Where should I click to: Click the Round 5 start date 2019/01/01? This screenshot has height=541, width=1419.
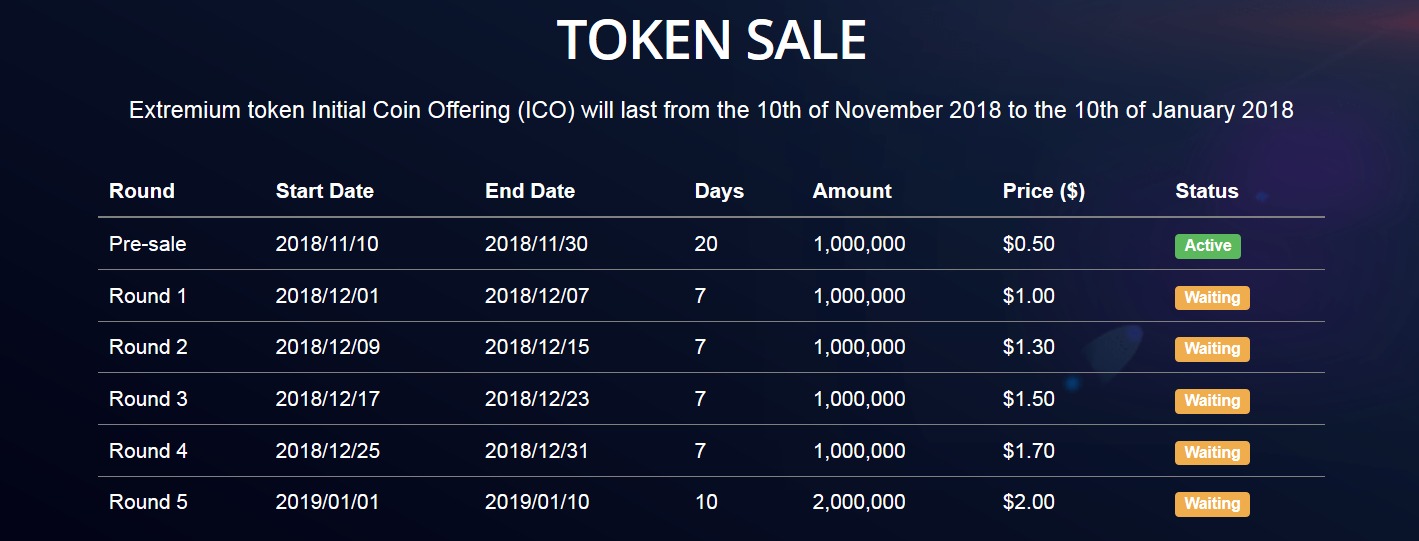[328, 502]
